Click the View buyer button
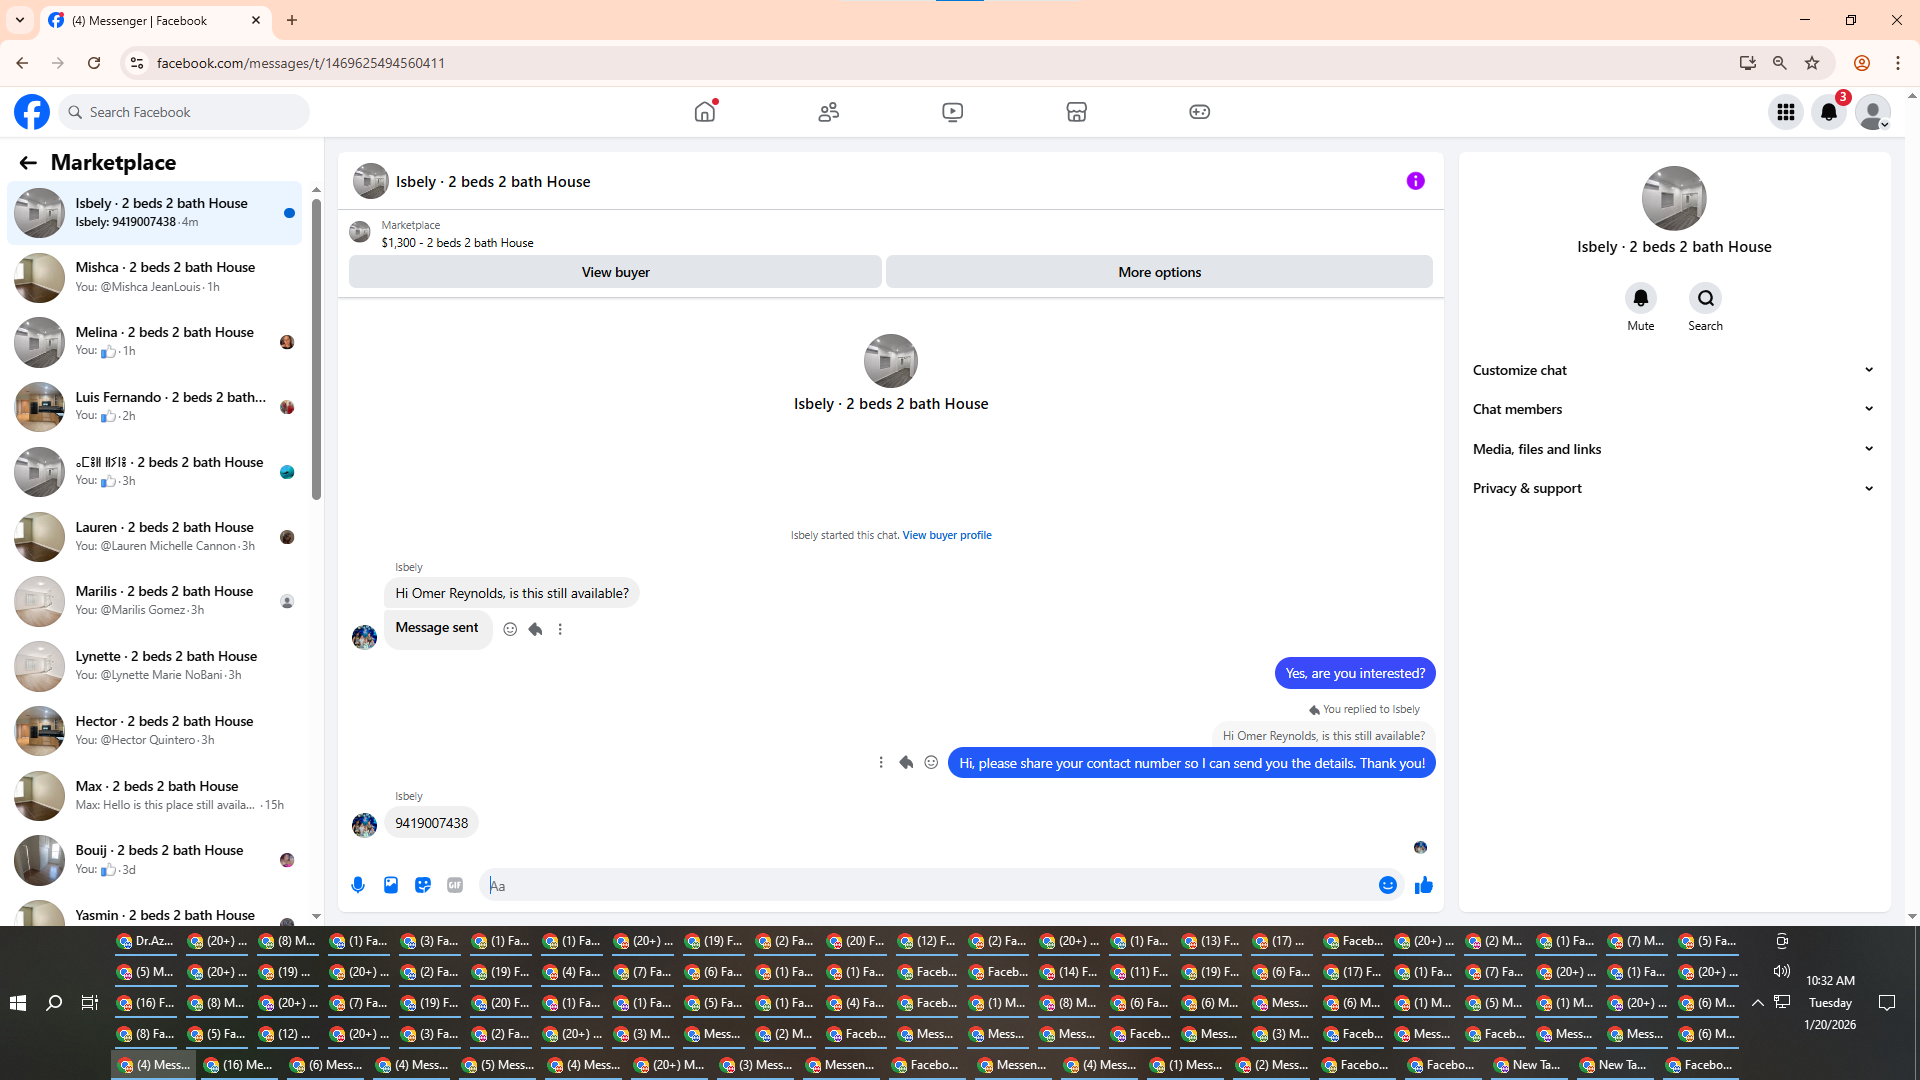This screenshot has width=1920, height=1080. pos(615,272)
